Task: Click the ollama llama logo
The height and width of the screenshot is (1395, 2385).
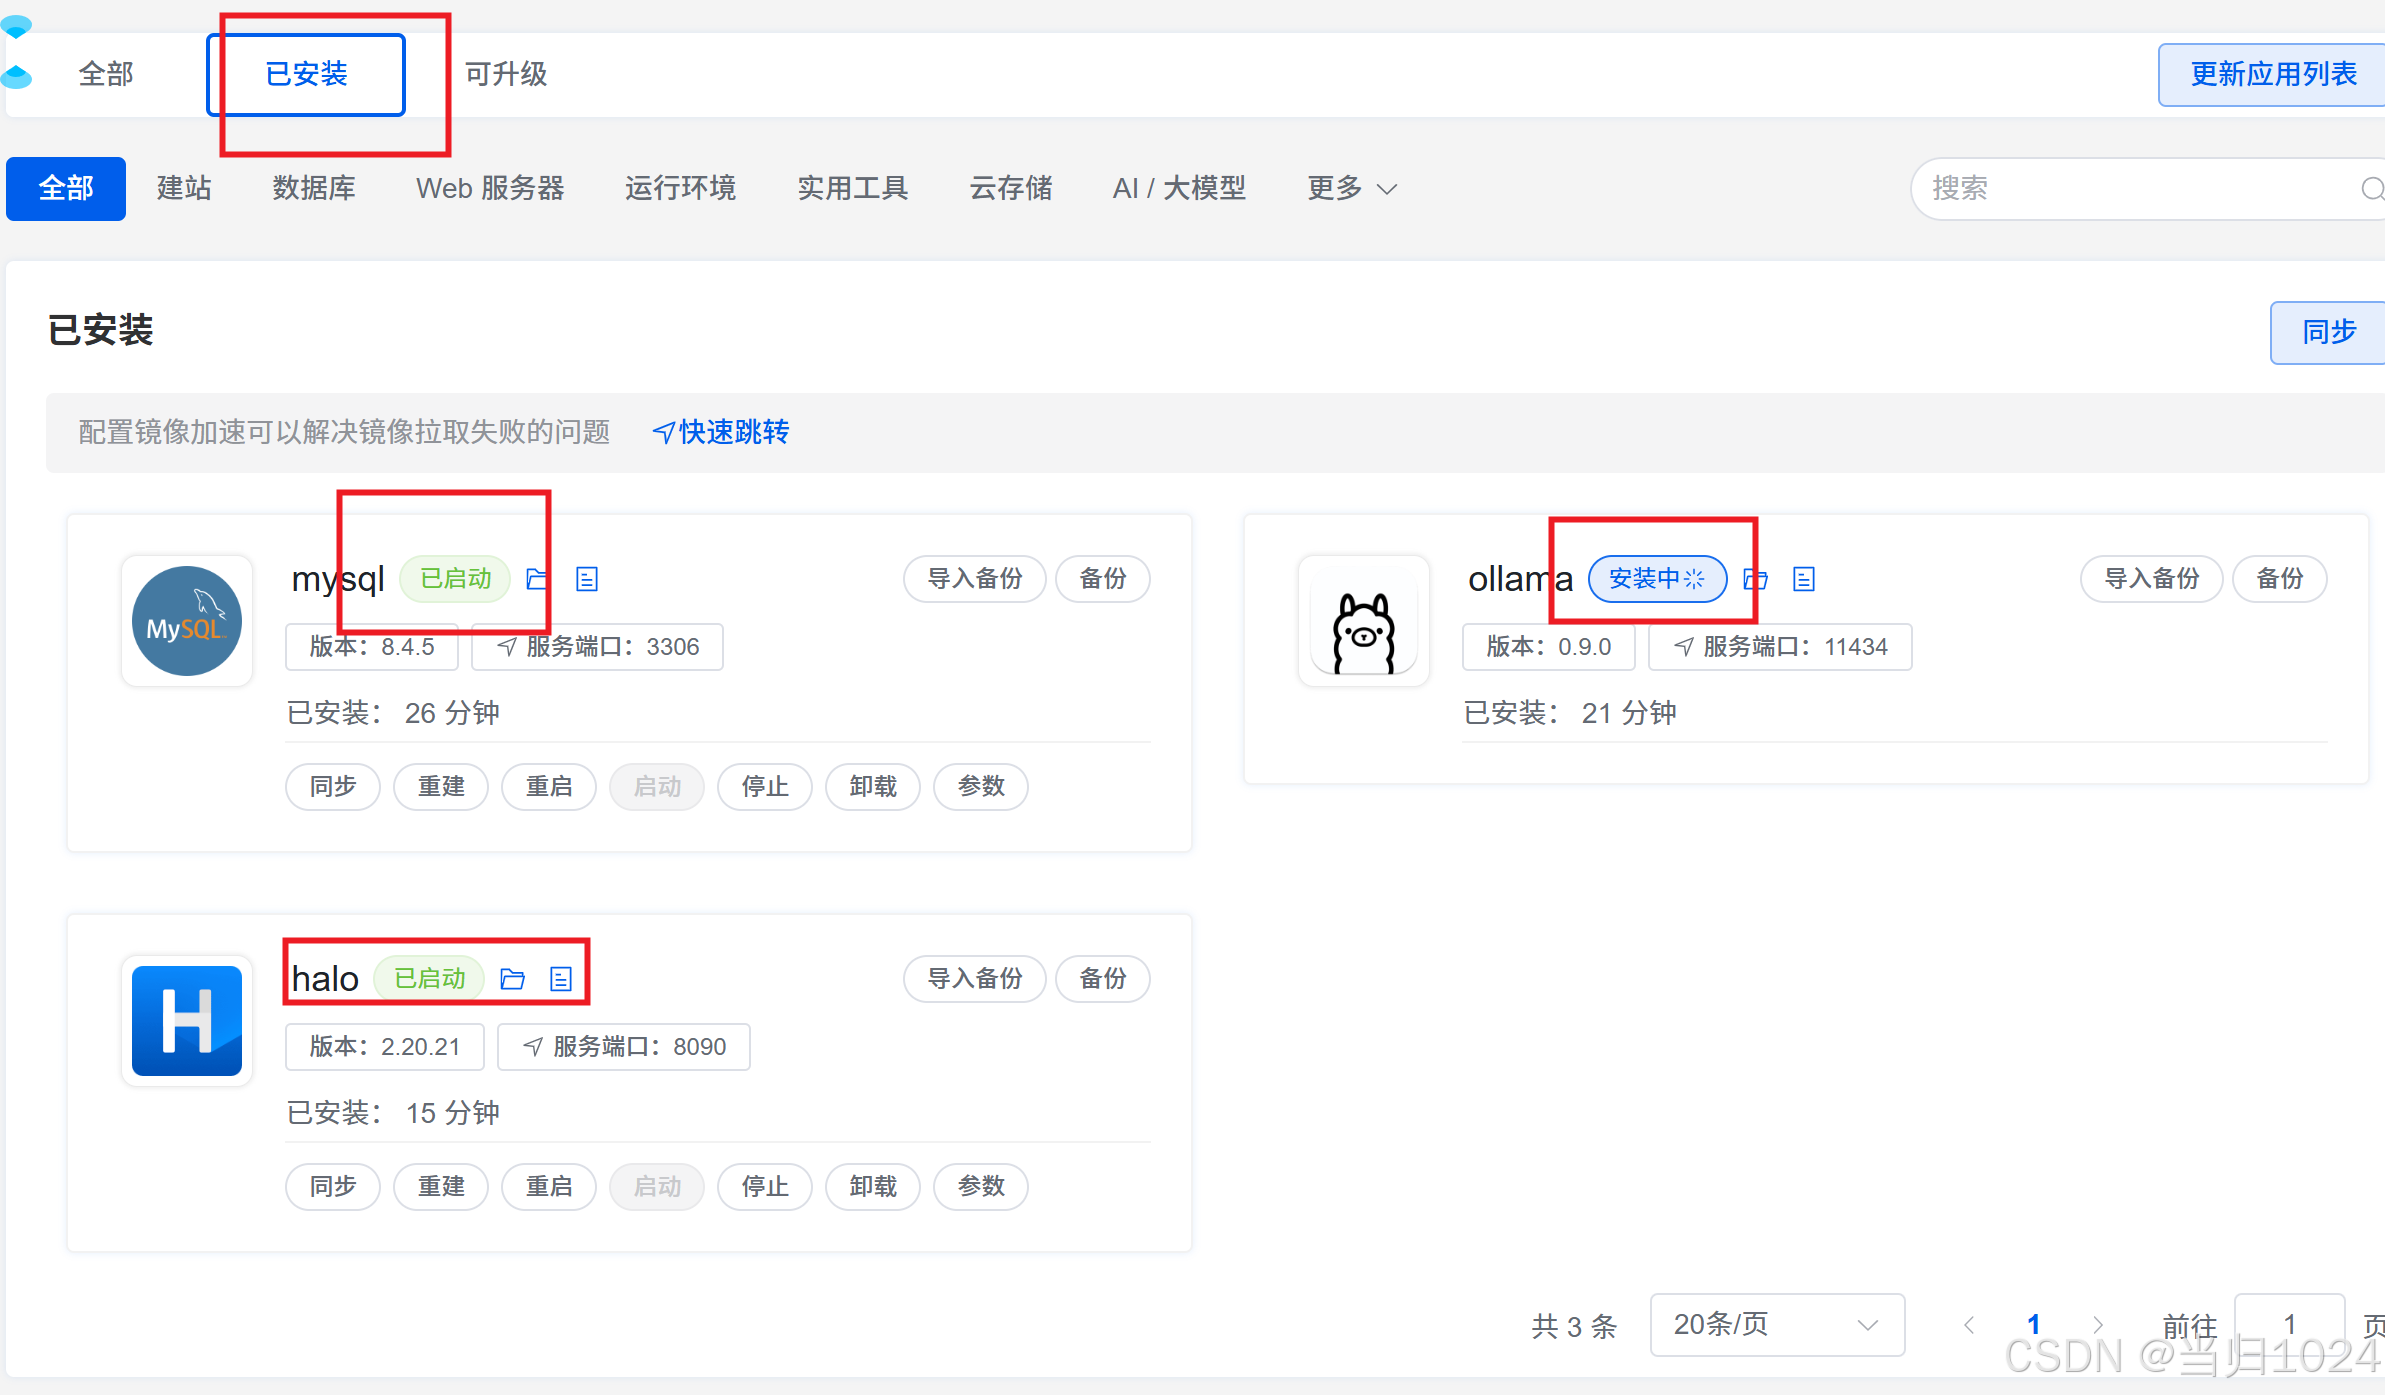Action: coord(1364,621)
